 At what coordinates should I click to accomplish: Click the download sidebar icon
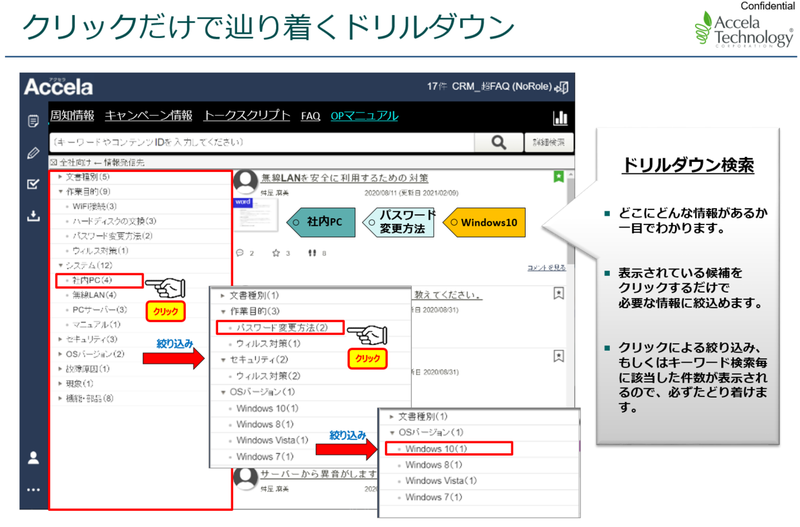click(33, 216)
